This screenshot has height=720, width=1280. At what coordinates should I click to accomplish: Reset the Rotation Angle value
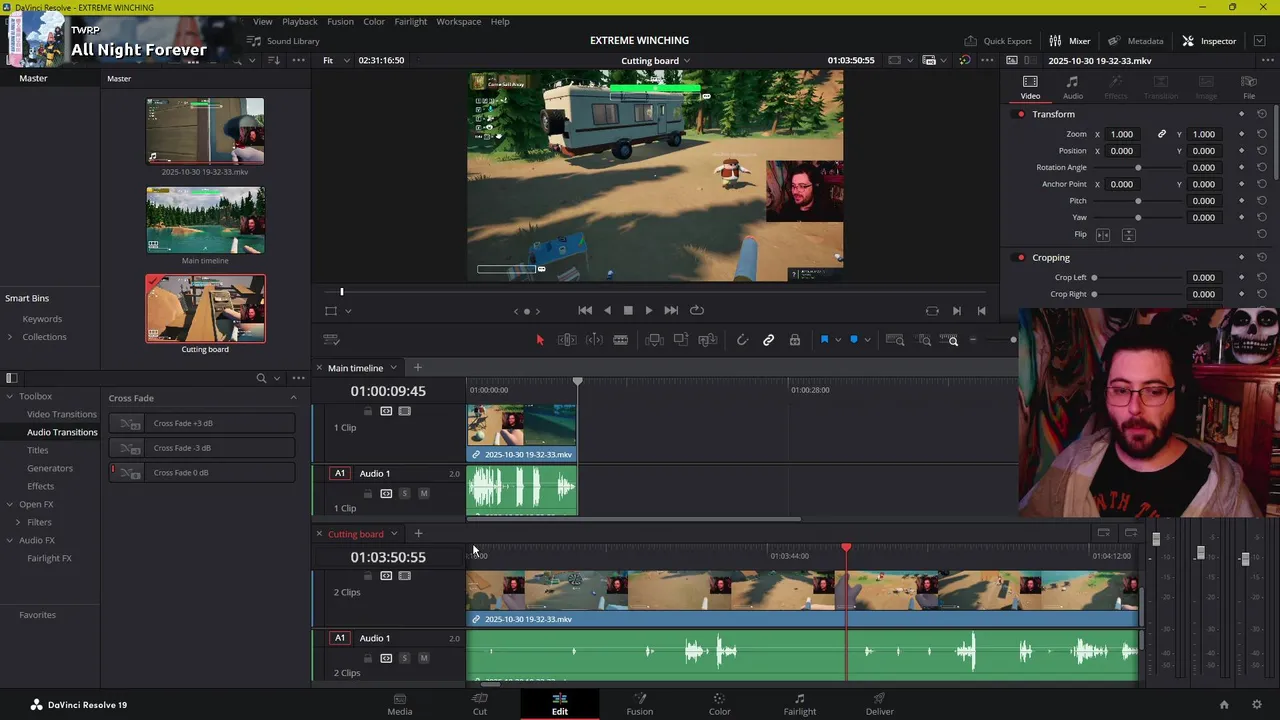pyautogui.click(x=1261, y=167)
